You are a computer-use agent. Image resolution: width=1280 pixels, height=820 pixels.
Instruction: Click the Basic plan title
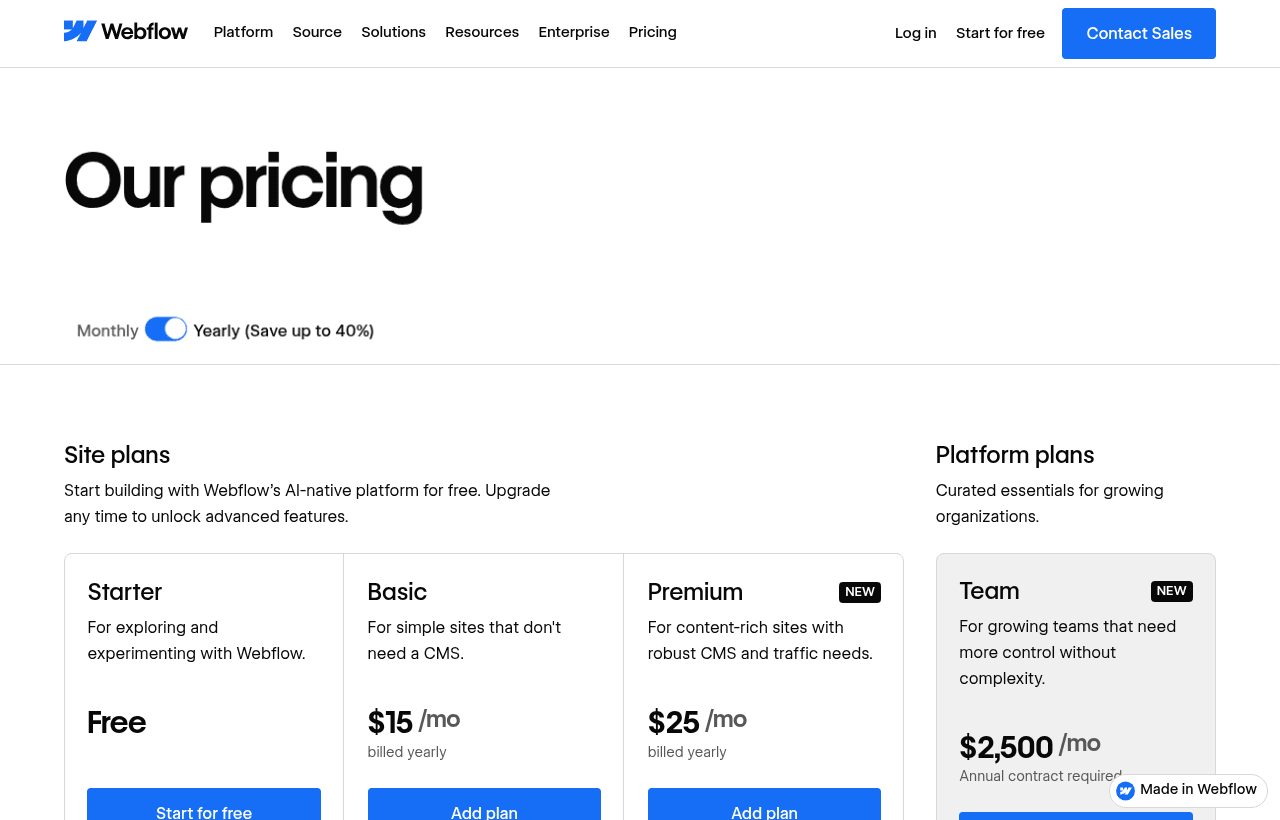coord(397,592)
